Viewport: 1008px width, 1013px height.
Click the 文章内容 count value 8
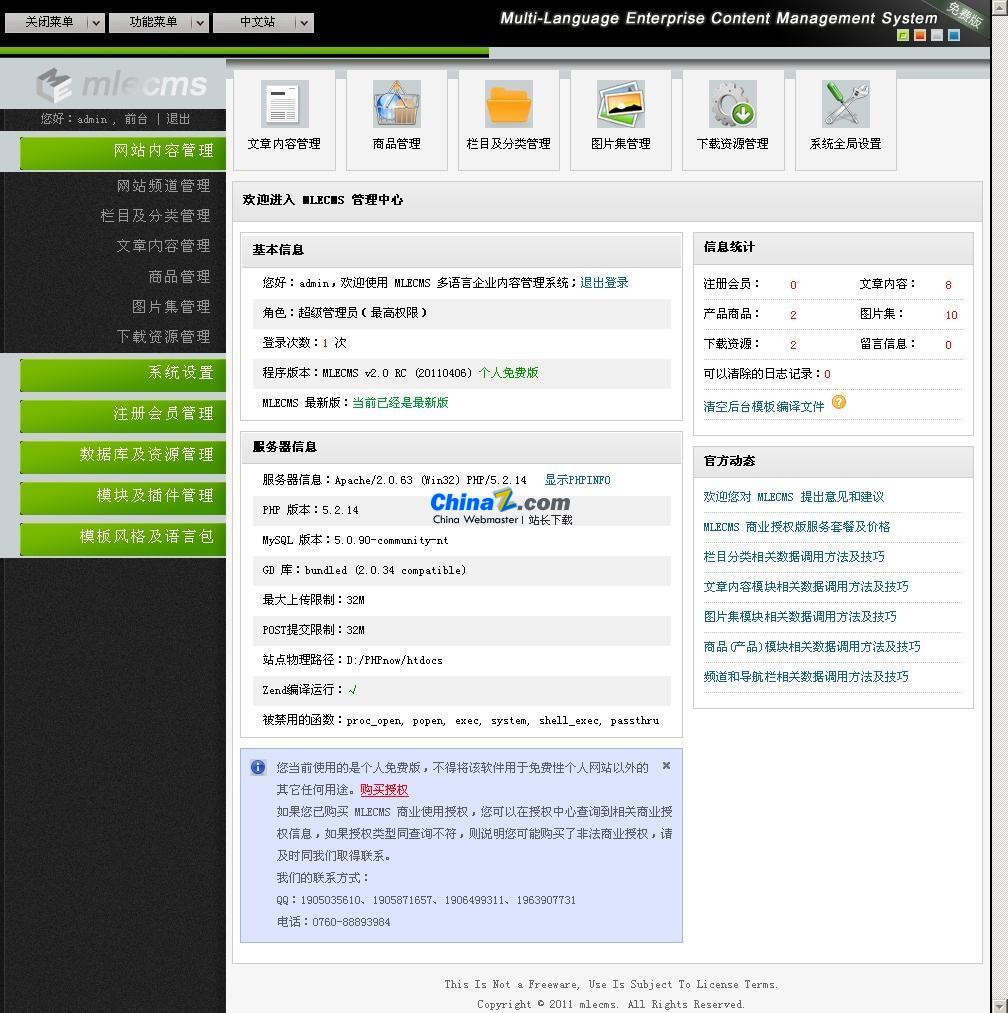948,285
